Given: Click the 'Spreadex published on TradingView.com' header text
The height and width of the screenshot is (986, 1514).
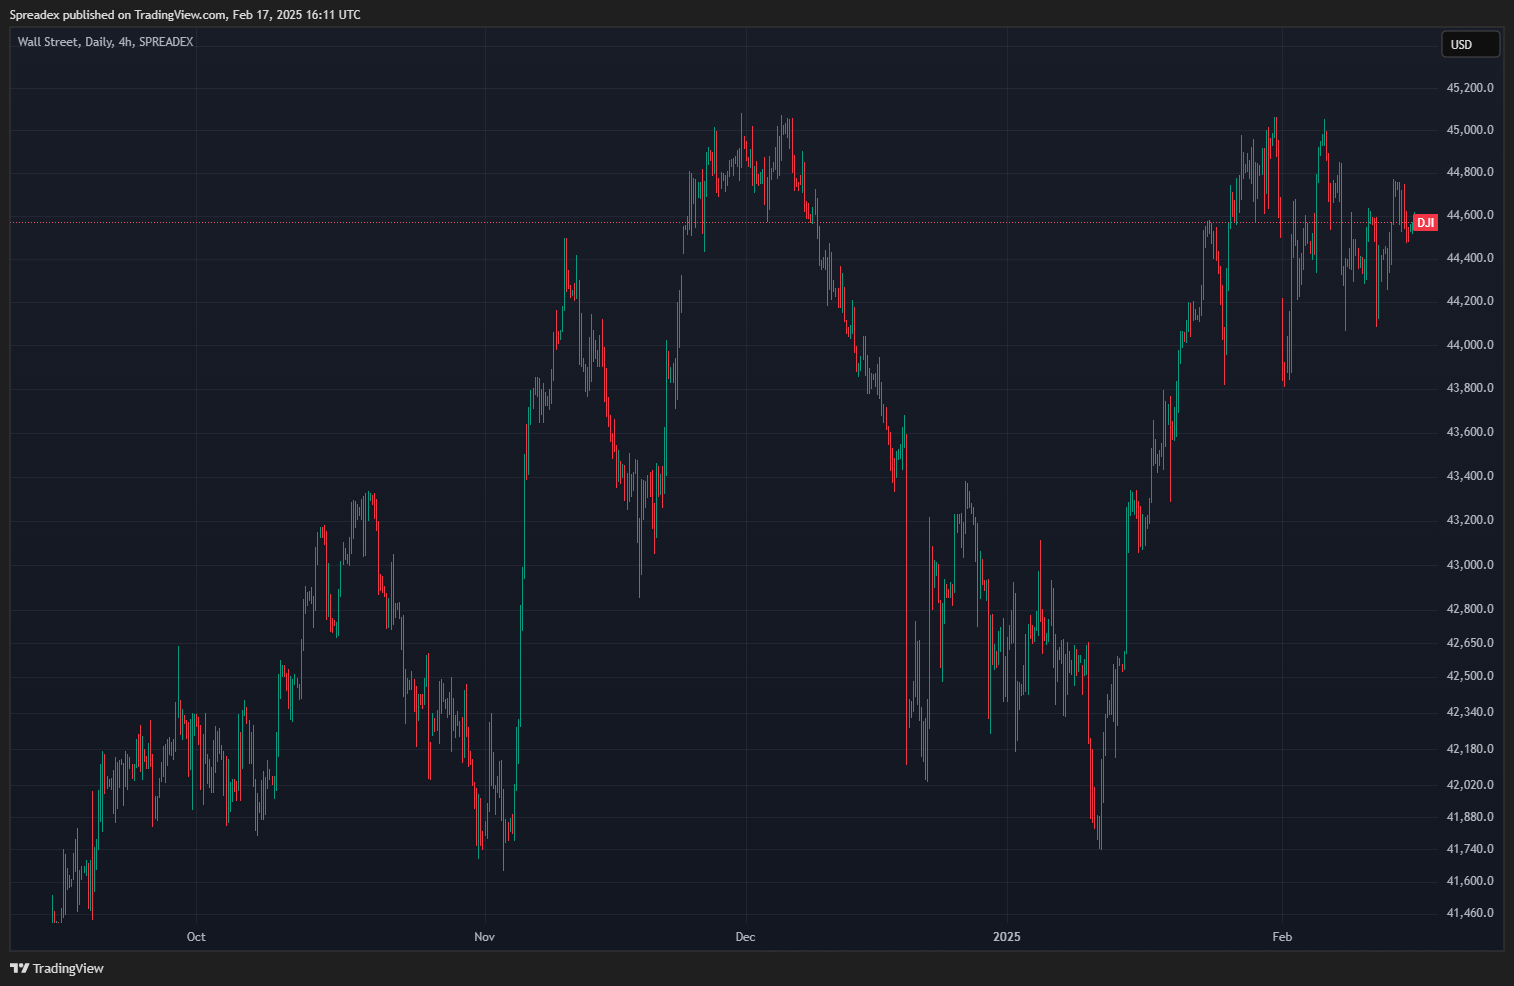Looking at the screenshot, I should (118, 15).
